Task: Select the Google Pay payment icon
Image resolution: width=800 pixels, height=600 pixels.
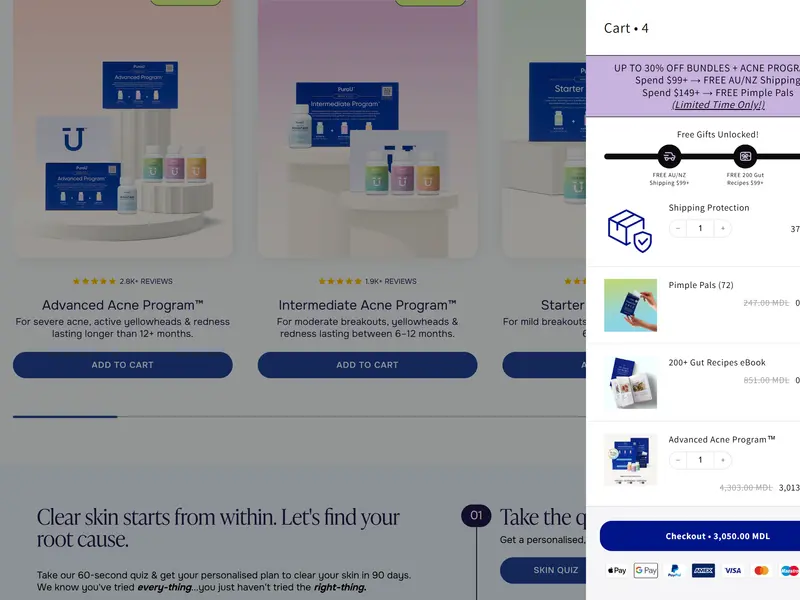Action: pos(645,570)
